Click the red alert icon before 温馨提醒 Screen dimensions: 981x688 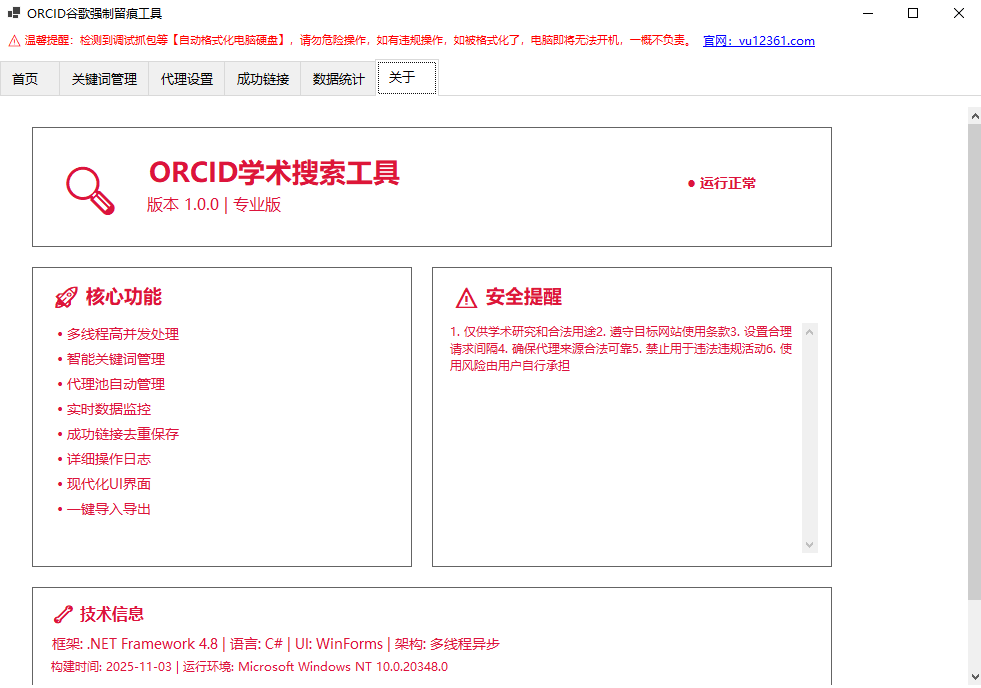pos(14,41)
